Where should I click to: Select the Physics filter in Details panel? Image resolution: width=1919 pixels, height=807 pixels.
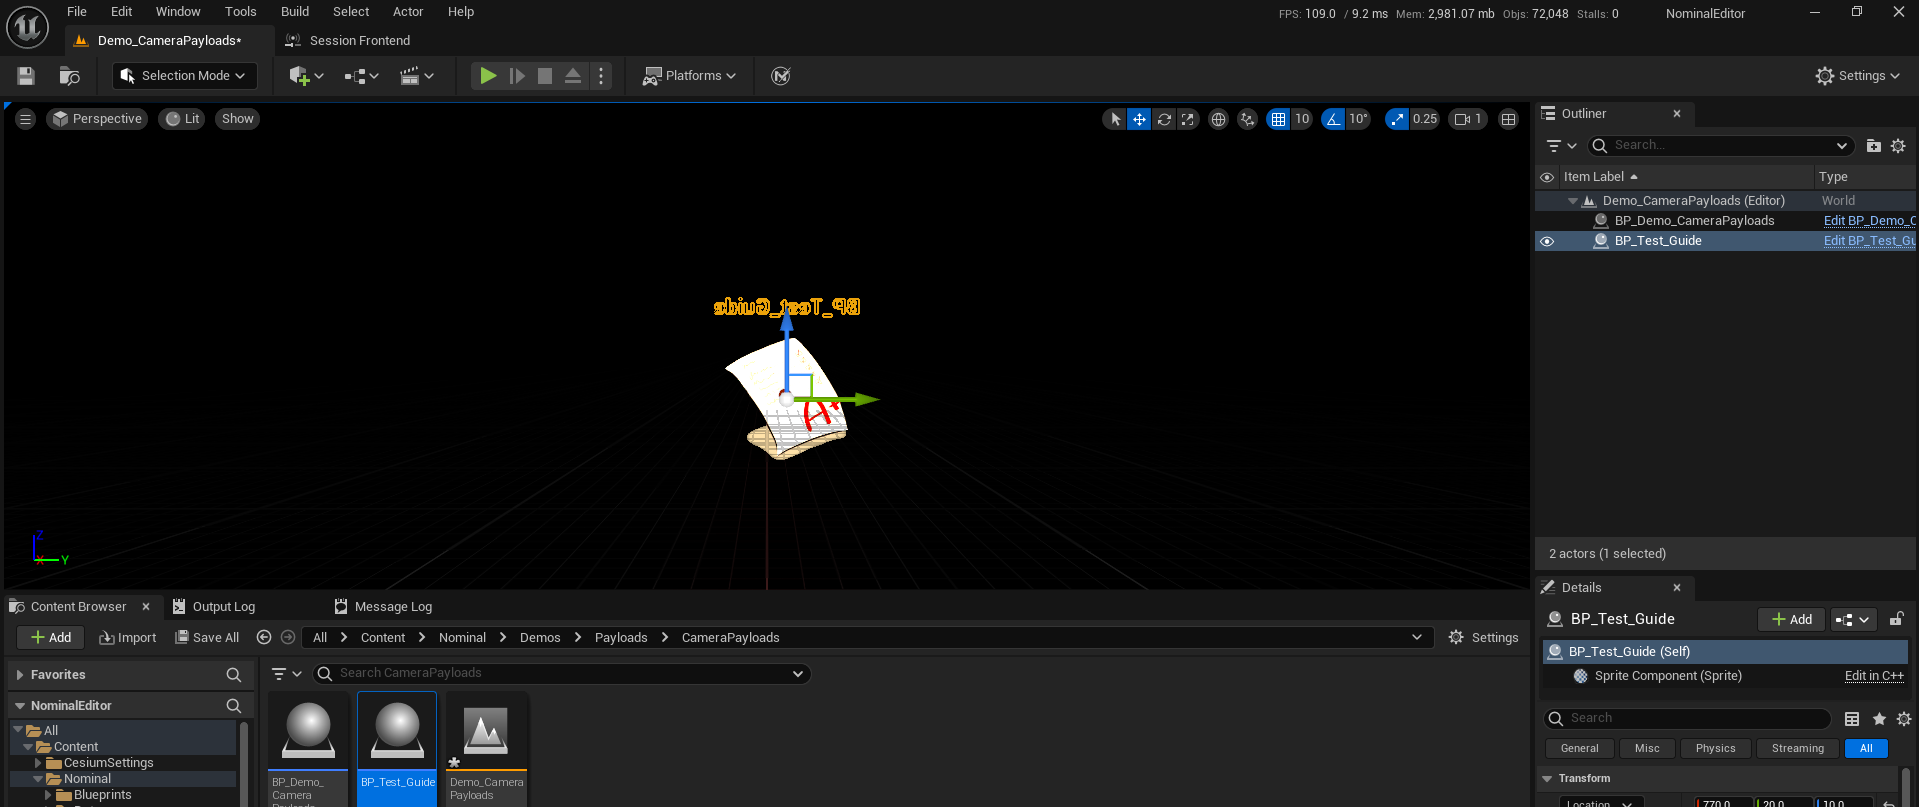[x=1715, y=749]
